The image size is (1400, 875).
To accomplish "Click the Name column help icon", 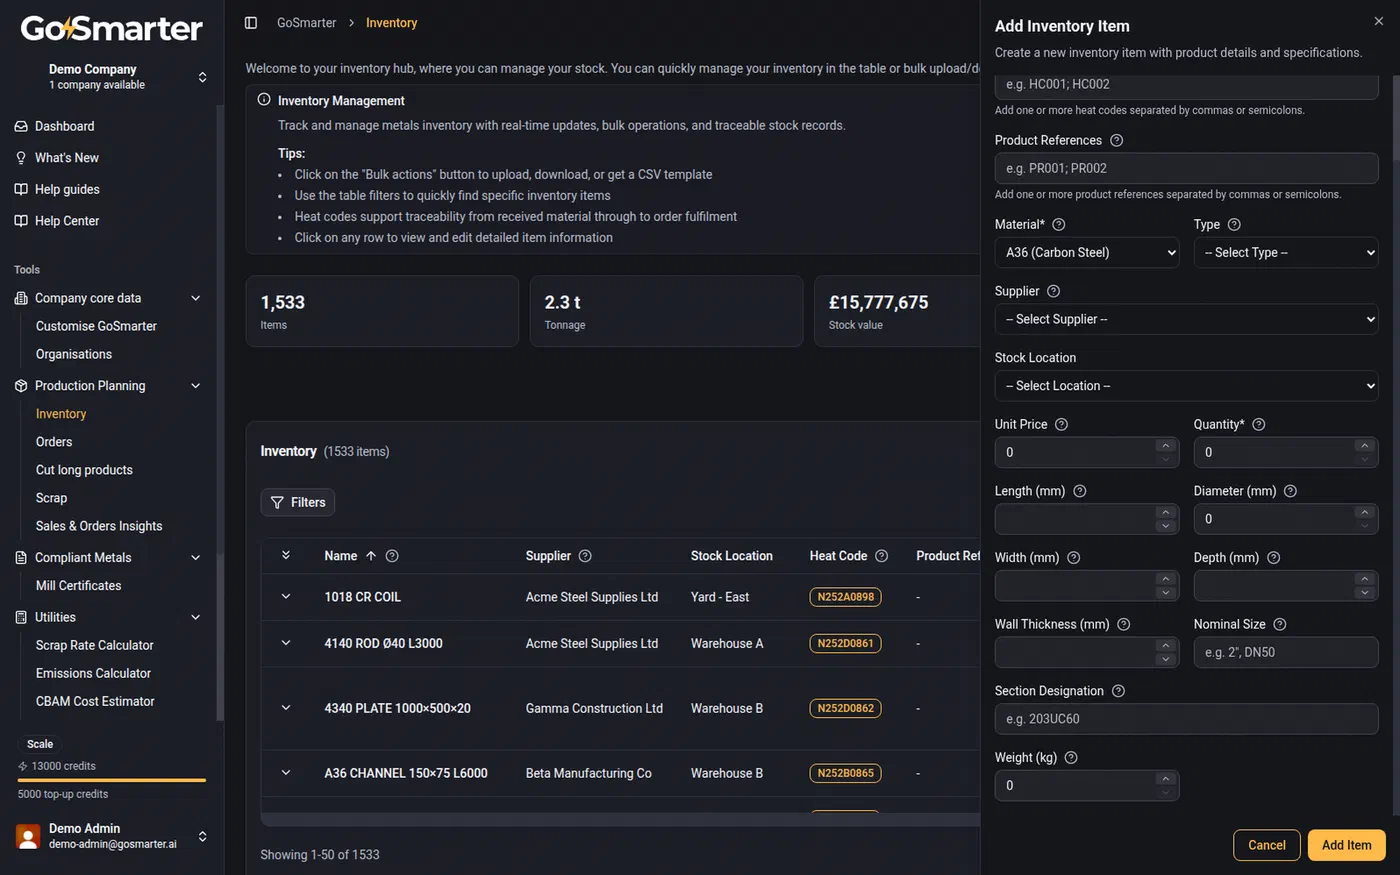I will [392, 556].
